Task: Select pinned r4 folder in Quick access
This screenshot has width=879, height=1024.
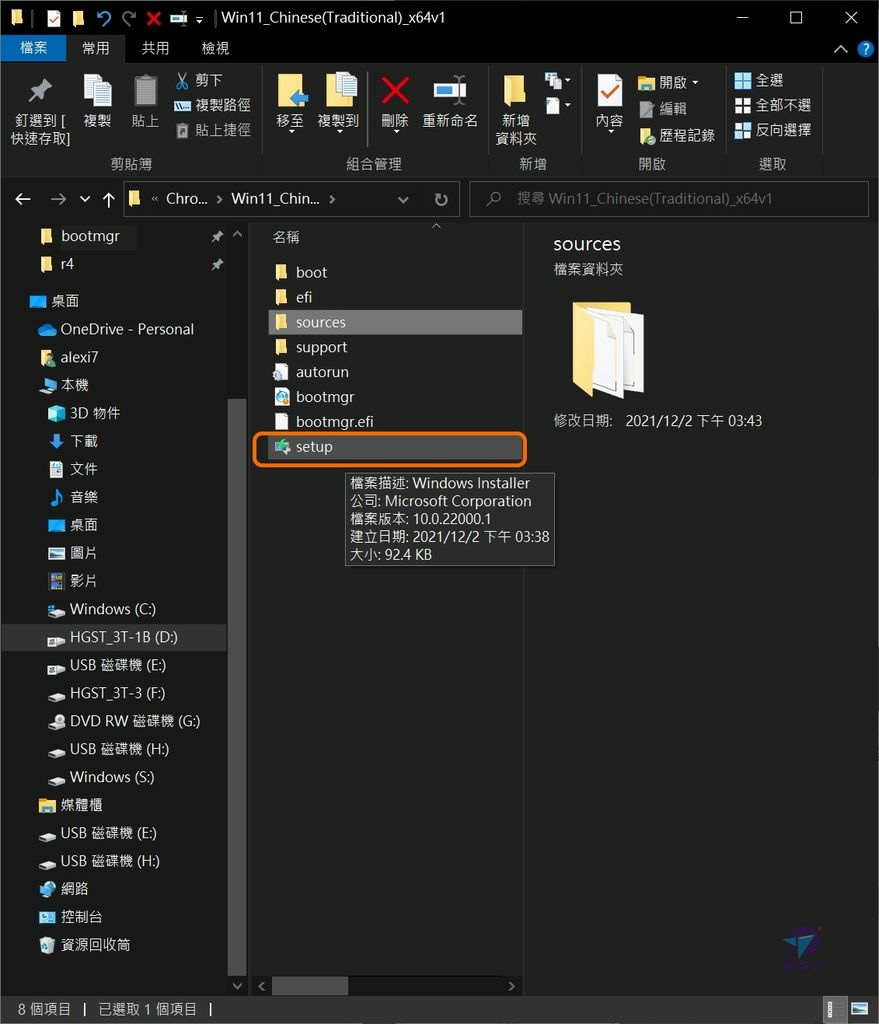Action: click(x=57, y=264)
